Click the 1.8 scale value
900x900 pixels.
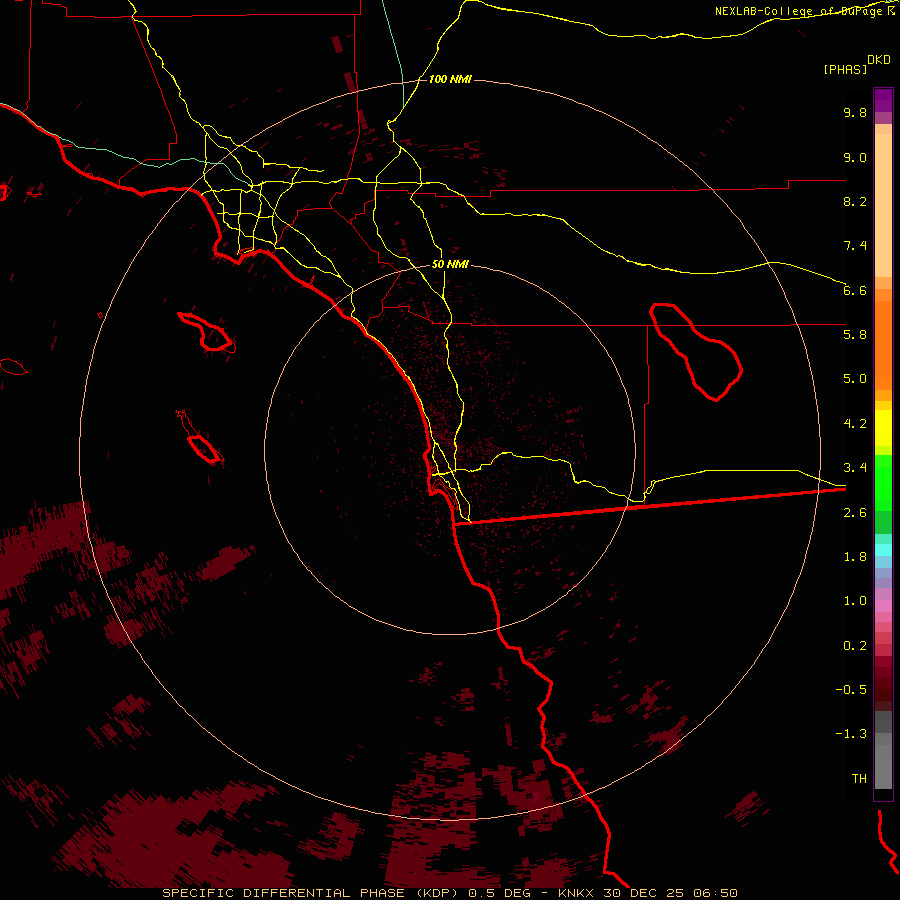point(855,557)
